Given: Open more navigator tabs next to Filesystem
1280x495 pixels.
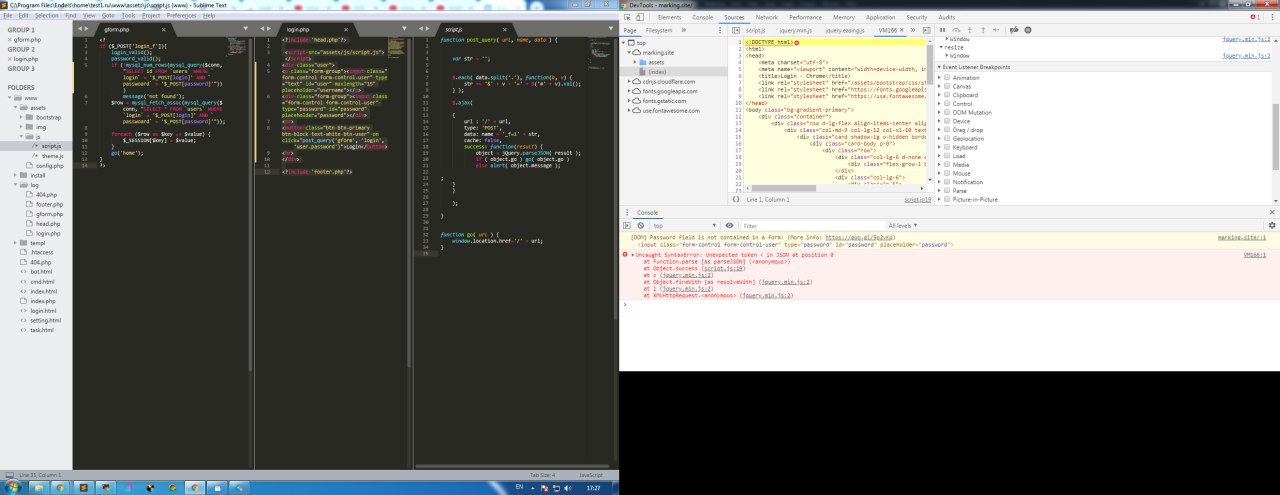Looking at the screenshot, I should point(683,31).
